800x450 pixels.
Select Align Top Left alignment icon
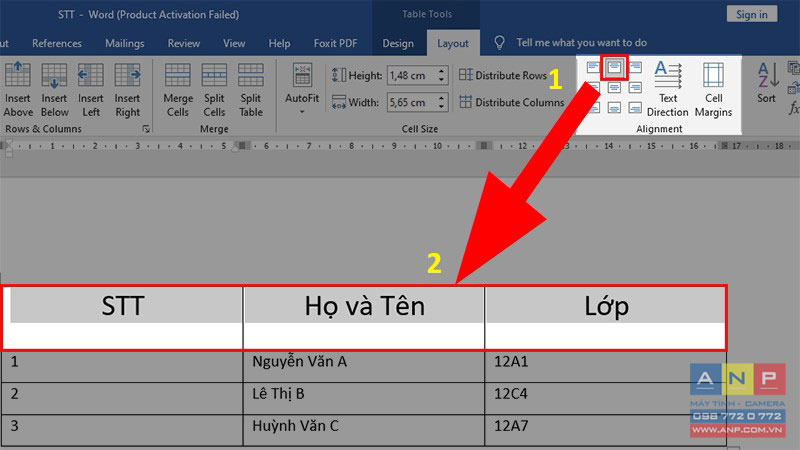click(593, 67)
